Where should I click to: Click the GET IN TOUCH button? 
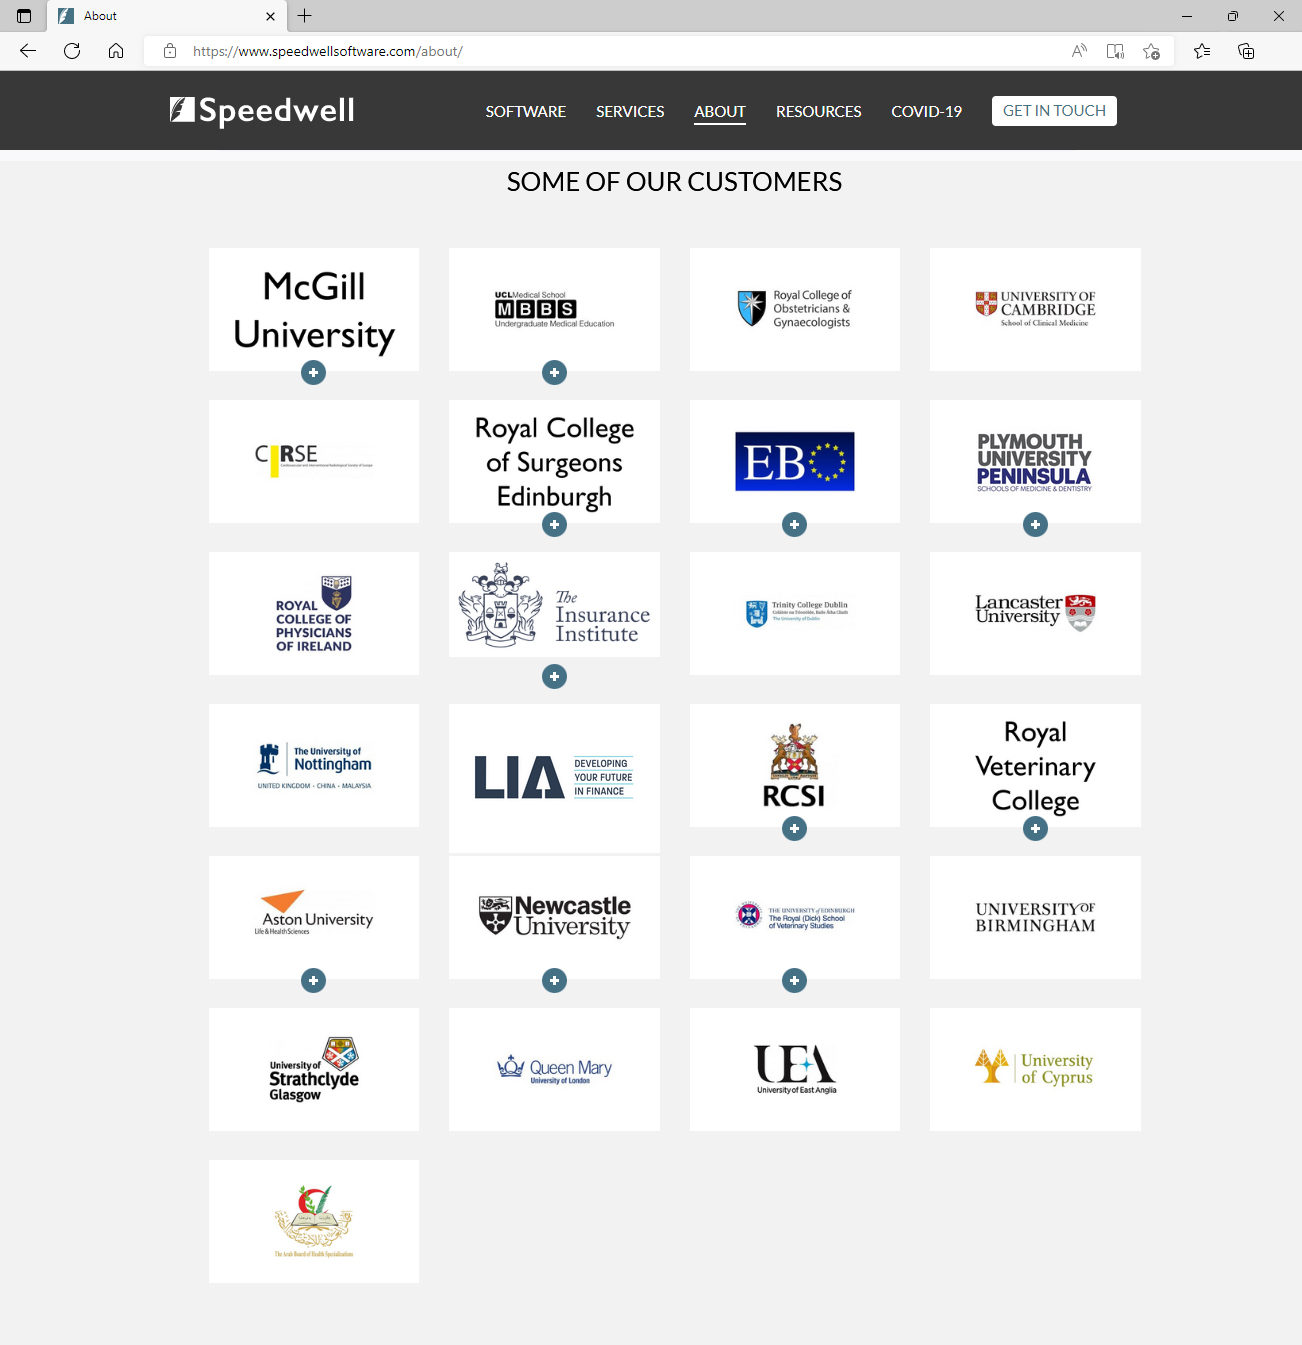pyautogui.click(x=1054, y=111)
